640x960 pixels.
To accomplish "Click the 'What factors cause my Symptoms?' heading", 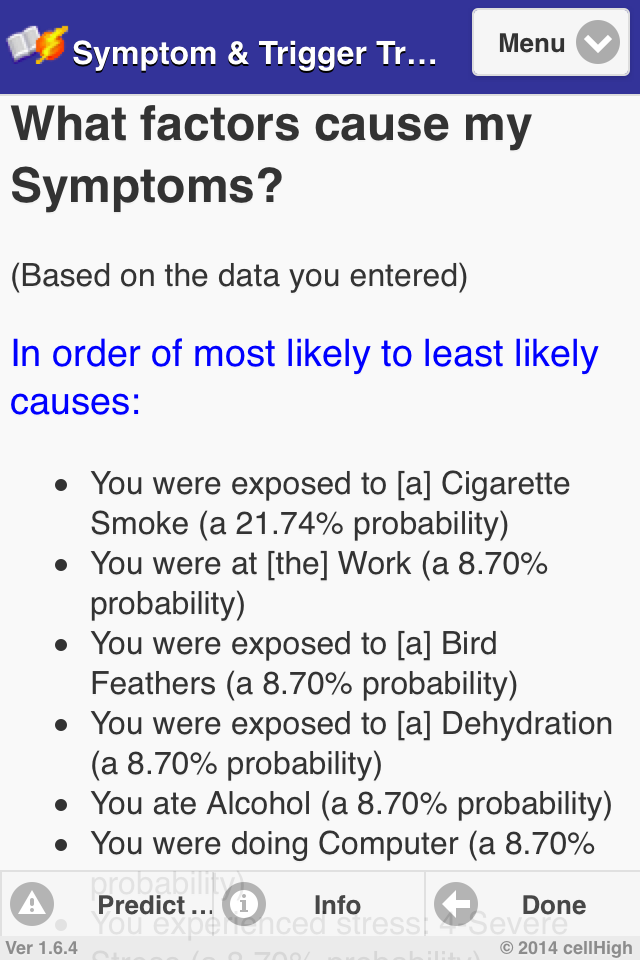I will (271, 153).
